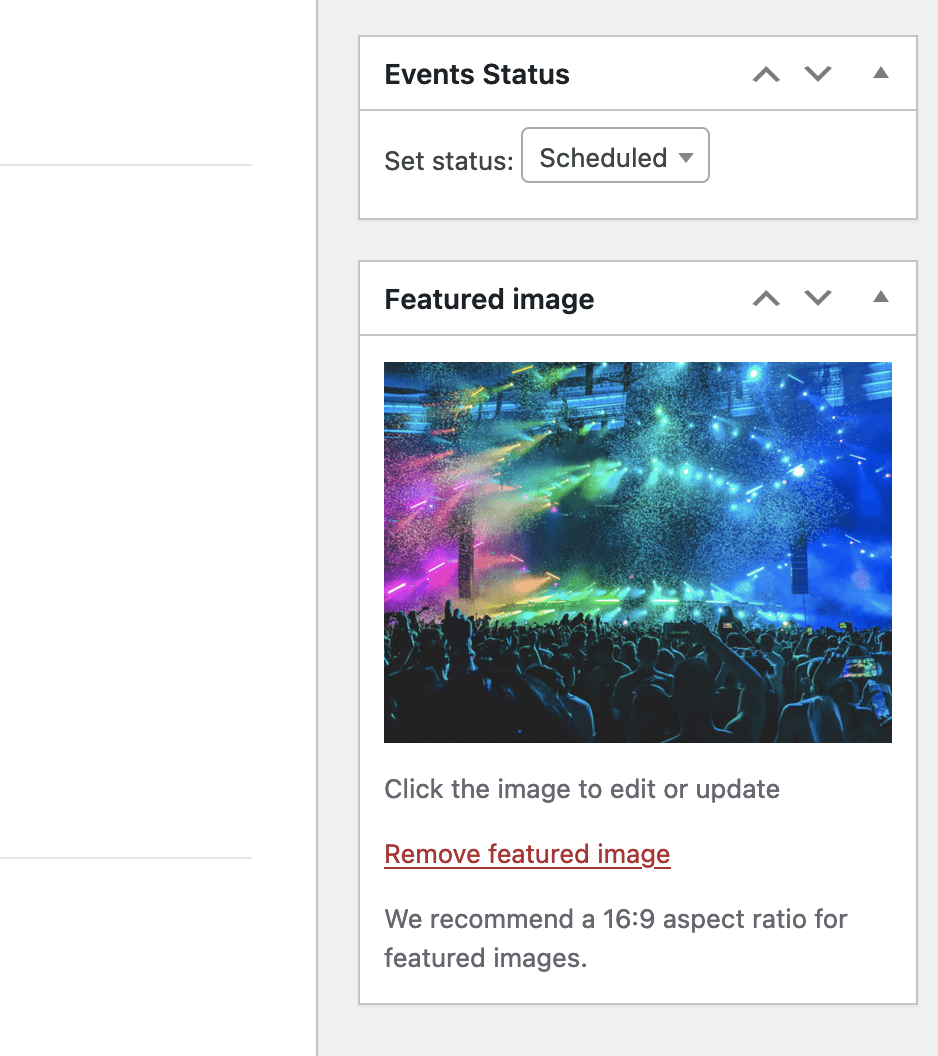Viewport: 938px width, 1056px height.
Task: Toggle the Featured image panel triangle
Action: tap(880, 298)
